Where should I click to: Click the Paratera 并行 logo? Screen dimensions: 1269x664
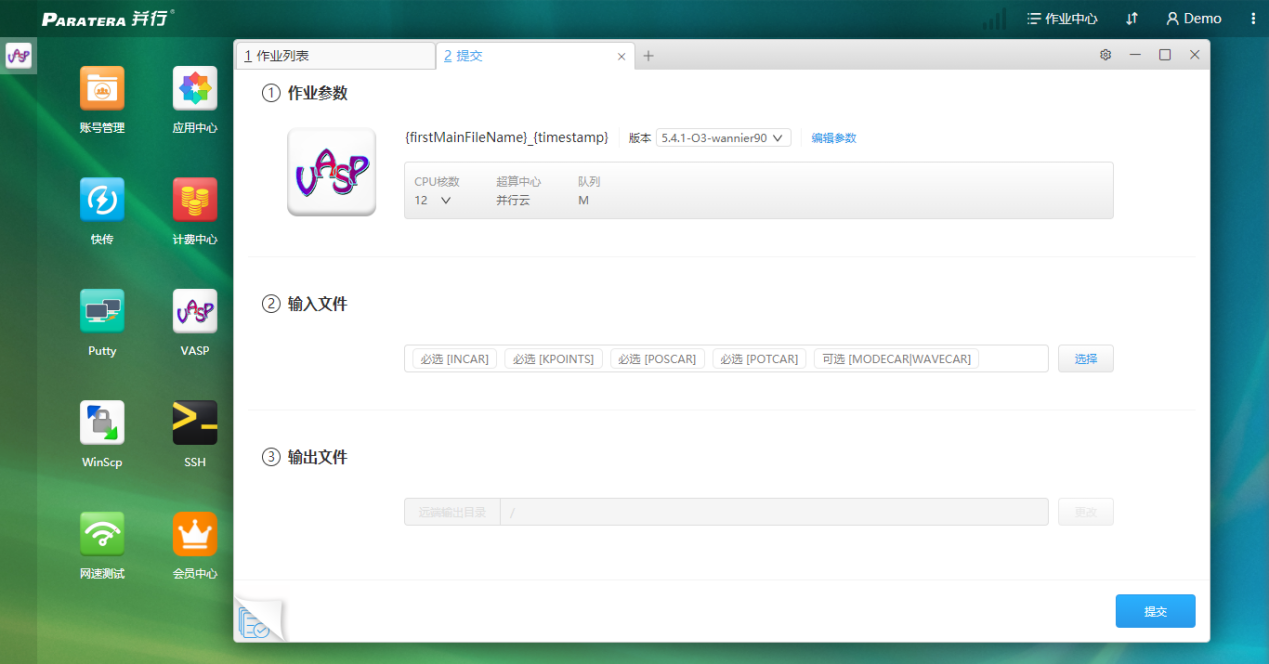point(107,18)
